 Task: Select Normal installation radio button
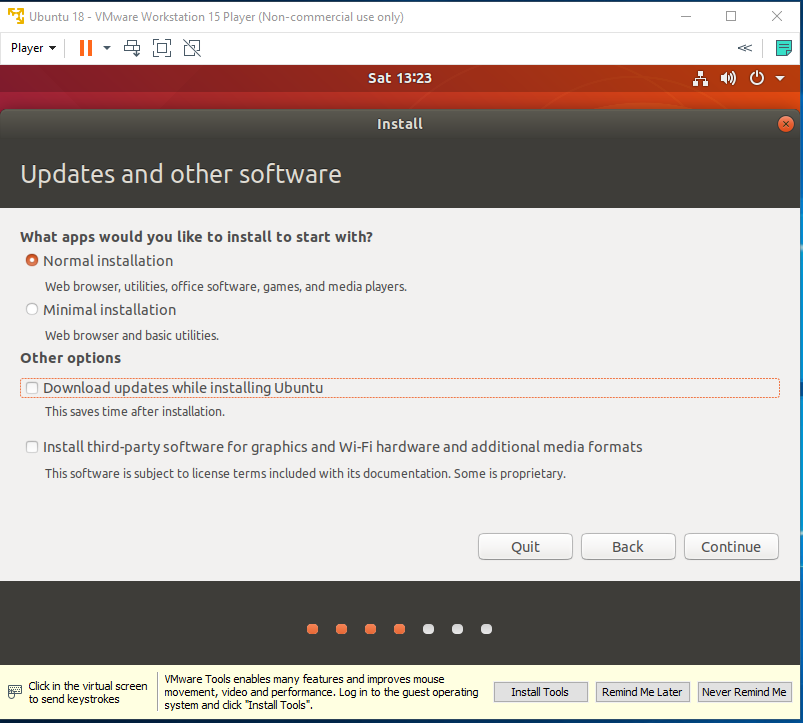(x=32, y=260)
